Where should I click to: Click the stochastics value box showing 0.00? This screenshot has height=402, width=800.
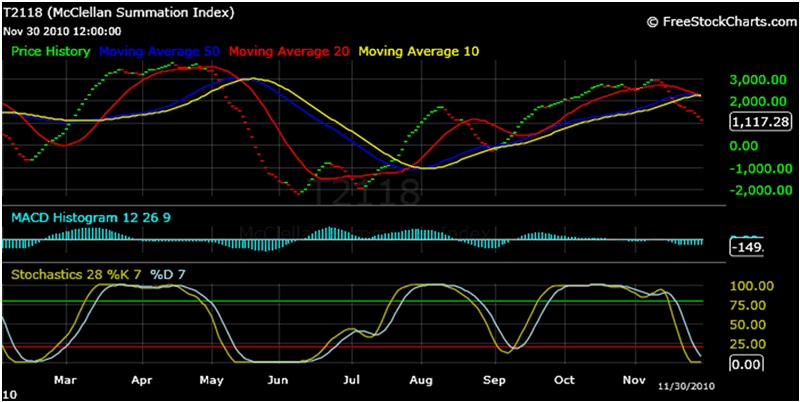[x=747, y=364]
